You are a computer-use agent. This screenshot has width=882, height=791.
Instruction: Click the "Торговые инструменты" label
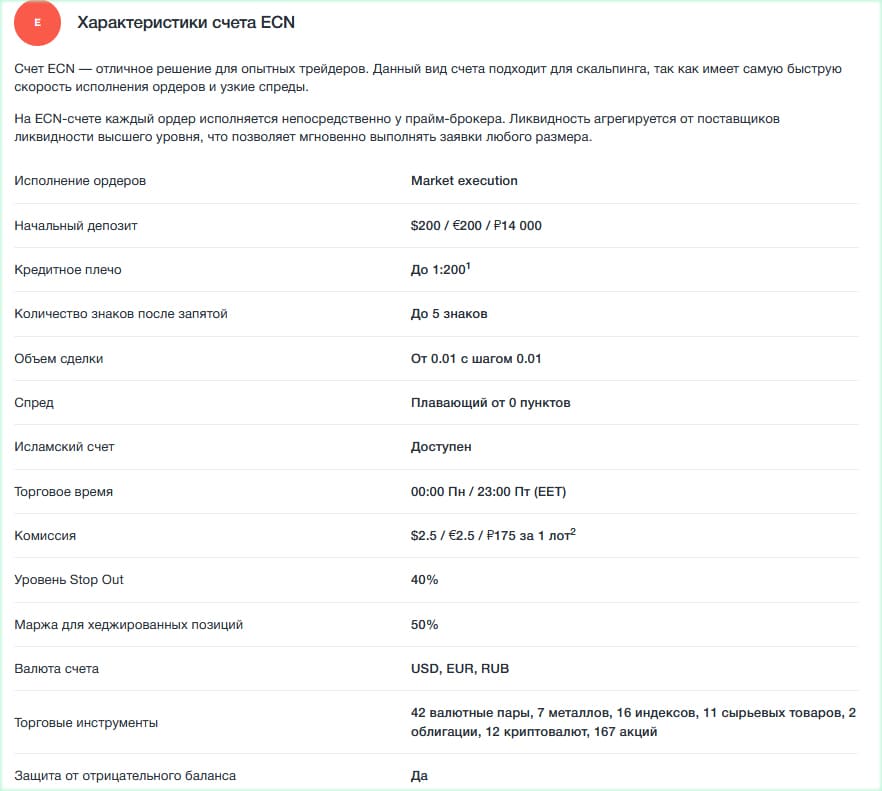86,723
